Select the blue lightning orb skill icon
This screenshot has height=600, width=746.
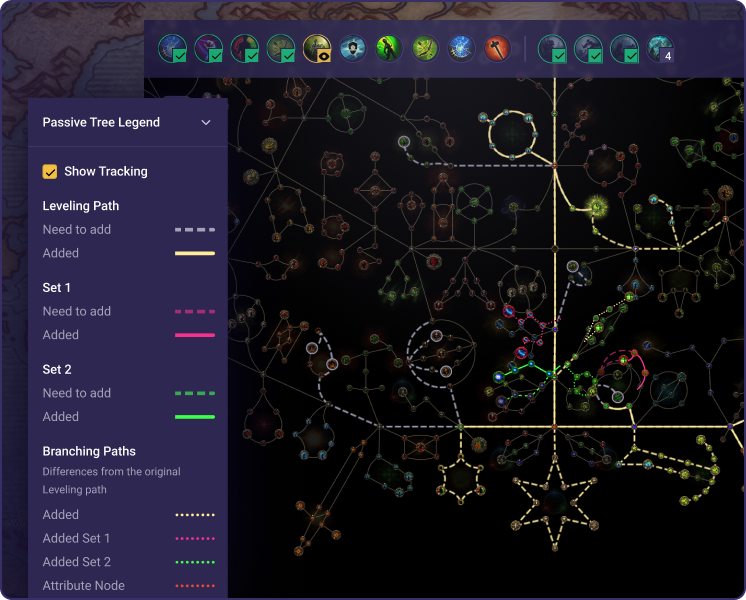point(461,48)
